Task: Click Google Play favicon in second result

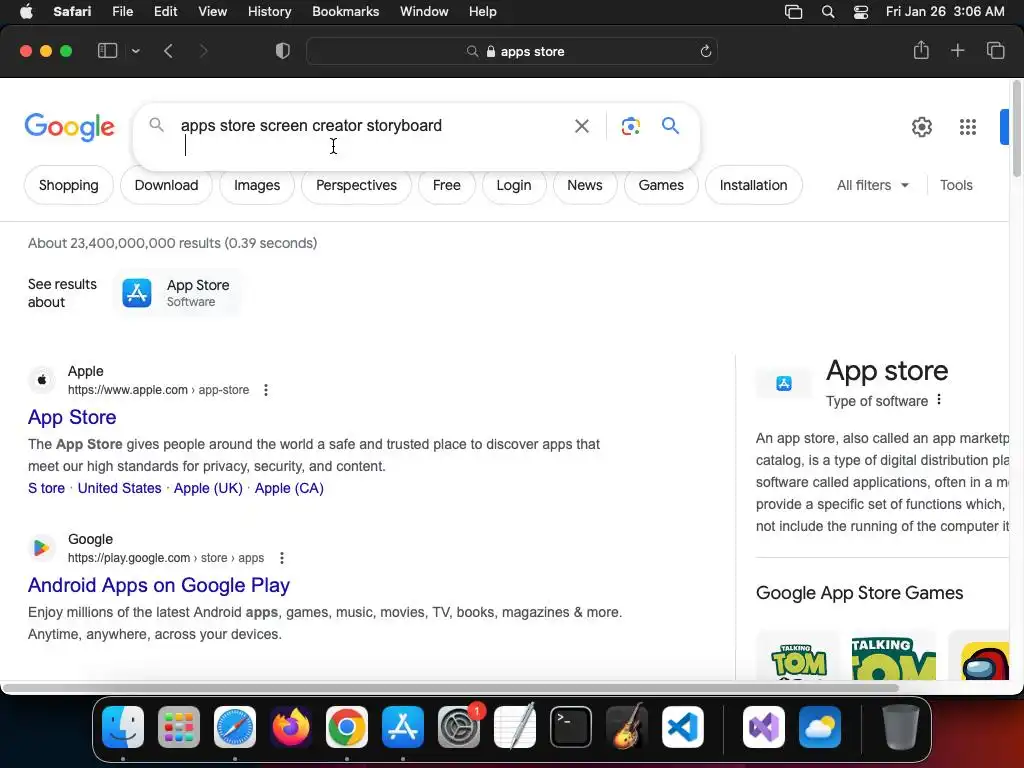Action: click(42, 547)
